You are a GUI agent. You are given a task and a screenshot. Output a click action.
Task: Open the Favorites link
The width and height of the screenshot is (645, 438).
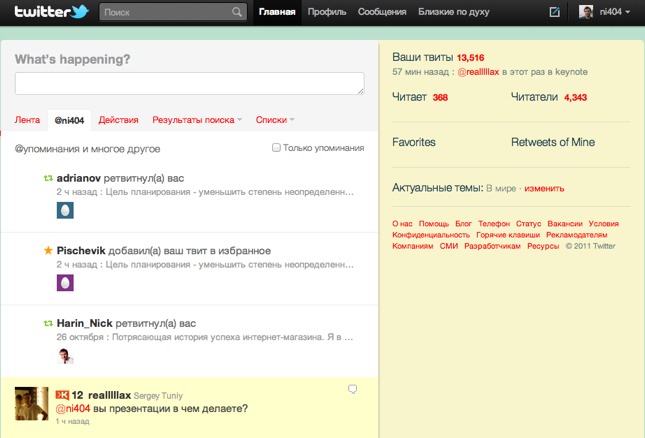pyautogui.click(x=413, y=142)
